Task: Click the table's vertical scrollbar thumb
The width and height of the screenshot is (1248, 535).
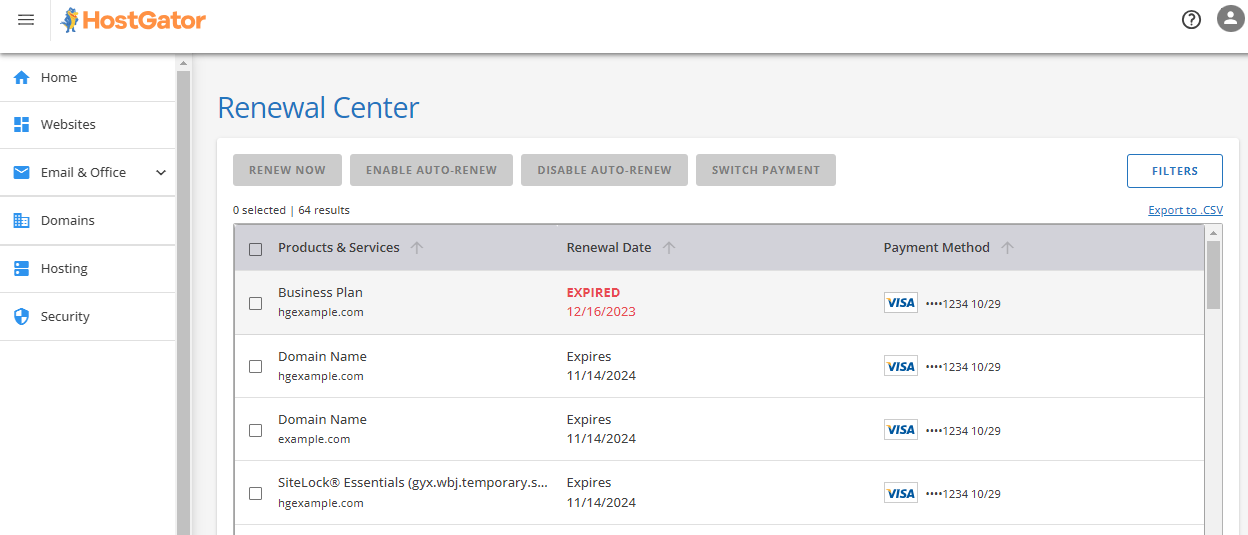Action: (x=1214, y=275)
